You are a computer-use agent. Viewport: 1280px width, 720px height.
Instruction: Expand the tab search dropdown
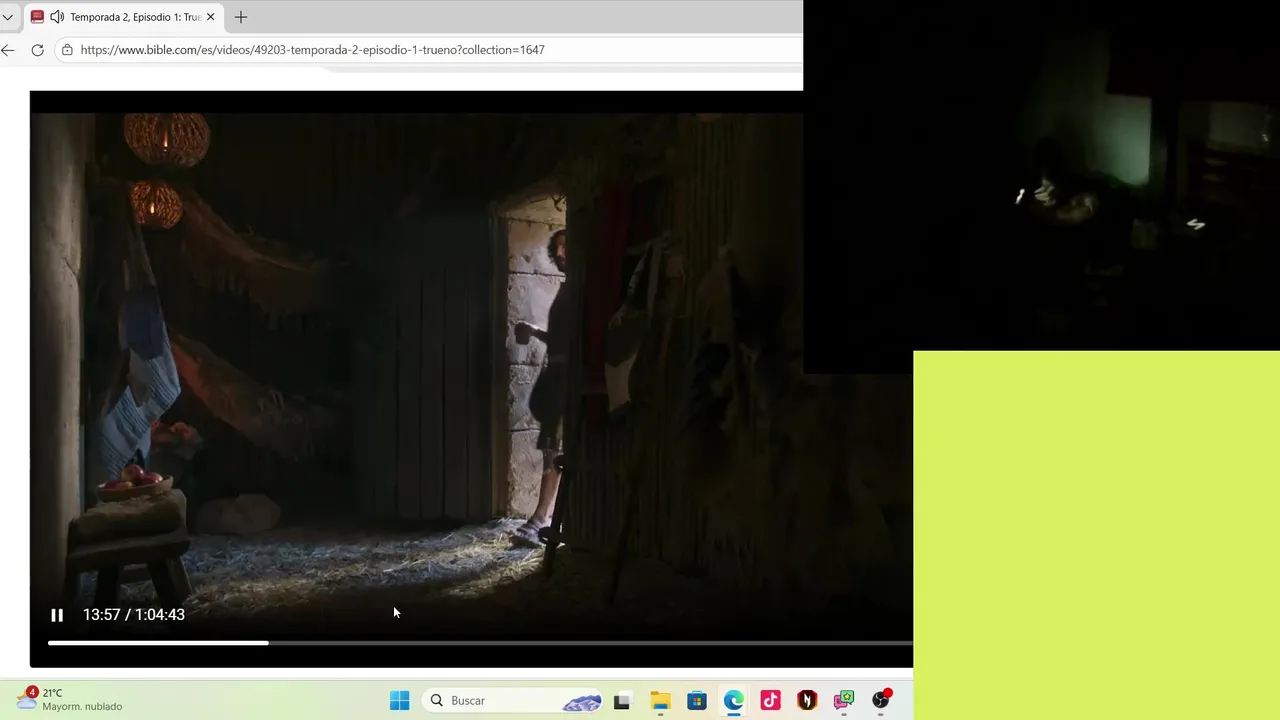8,17
